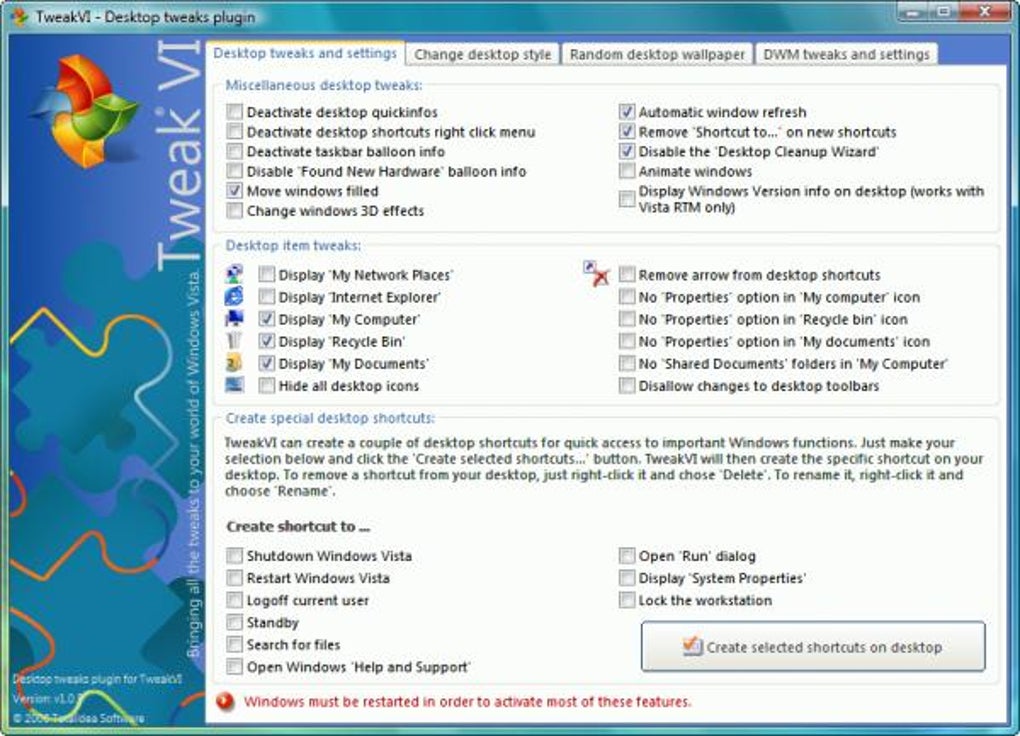The height and width of the screenshot is (736, 1020).
Task: Close the TweakVI window
Action: pos(985,11)
